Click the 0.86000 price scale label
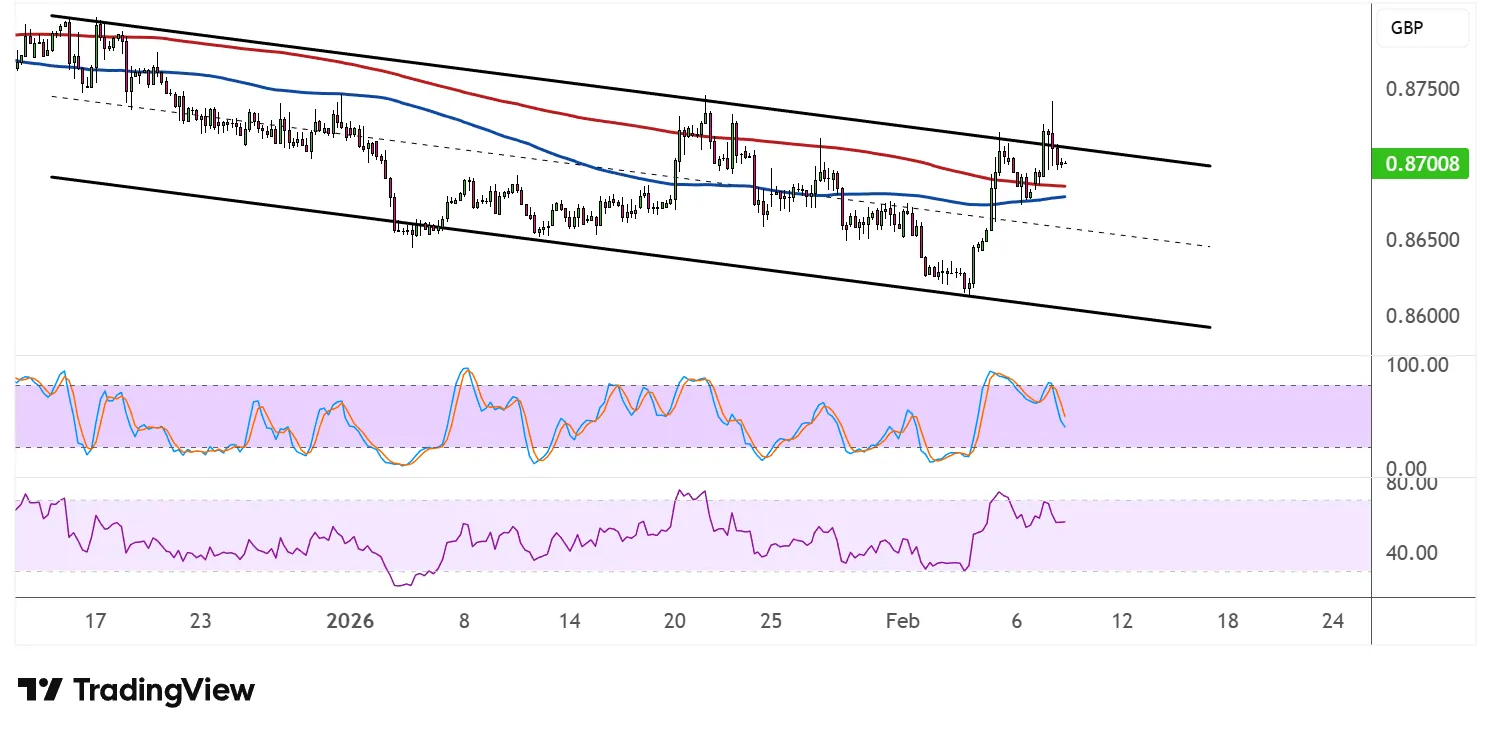Image resolution: width=1491 pixels, height=735 pixels. (x=1421, y=316)
